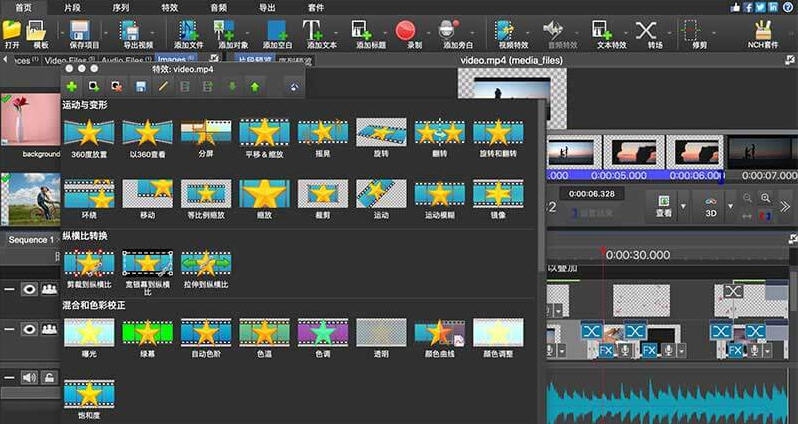Toggle visibility eye of the top video track
The image size is (798, 424).
click(x=31, y=289)
